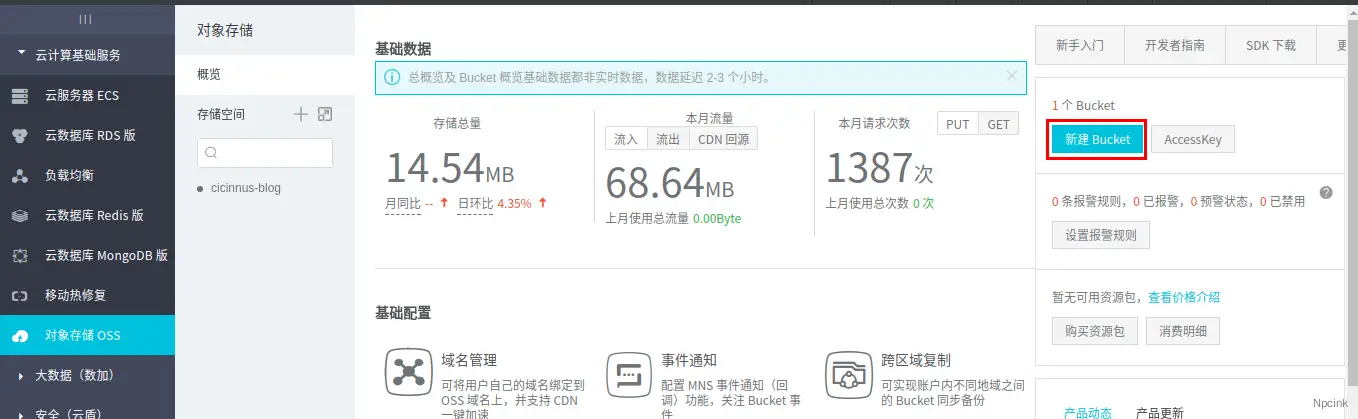The width and height of the screenshot is (1358, 419).
Task: Collapse the 云计算基础服务 section
Action: tap(22, 54)
